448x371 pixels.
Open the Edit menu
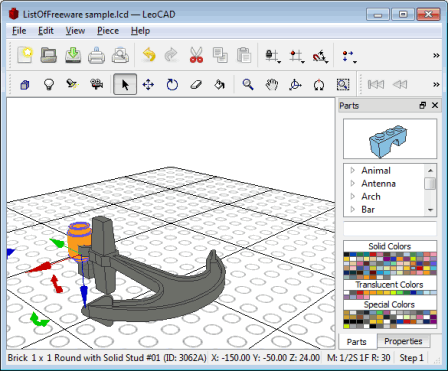[x=46, y=31]
